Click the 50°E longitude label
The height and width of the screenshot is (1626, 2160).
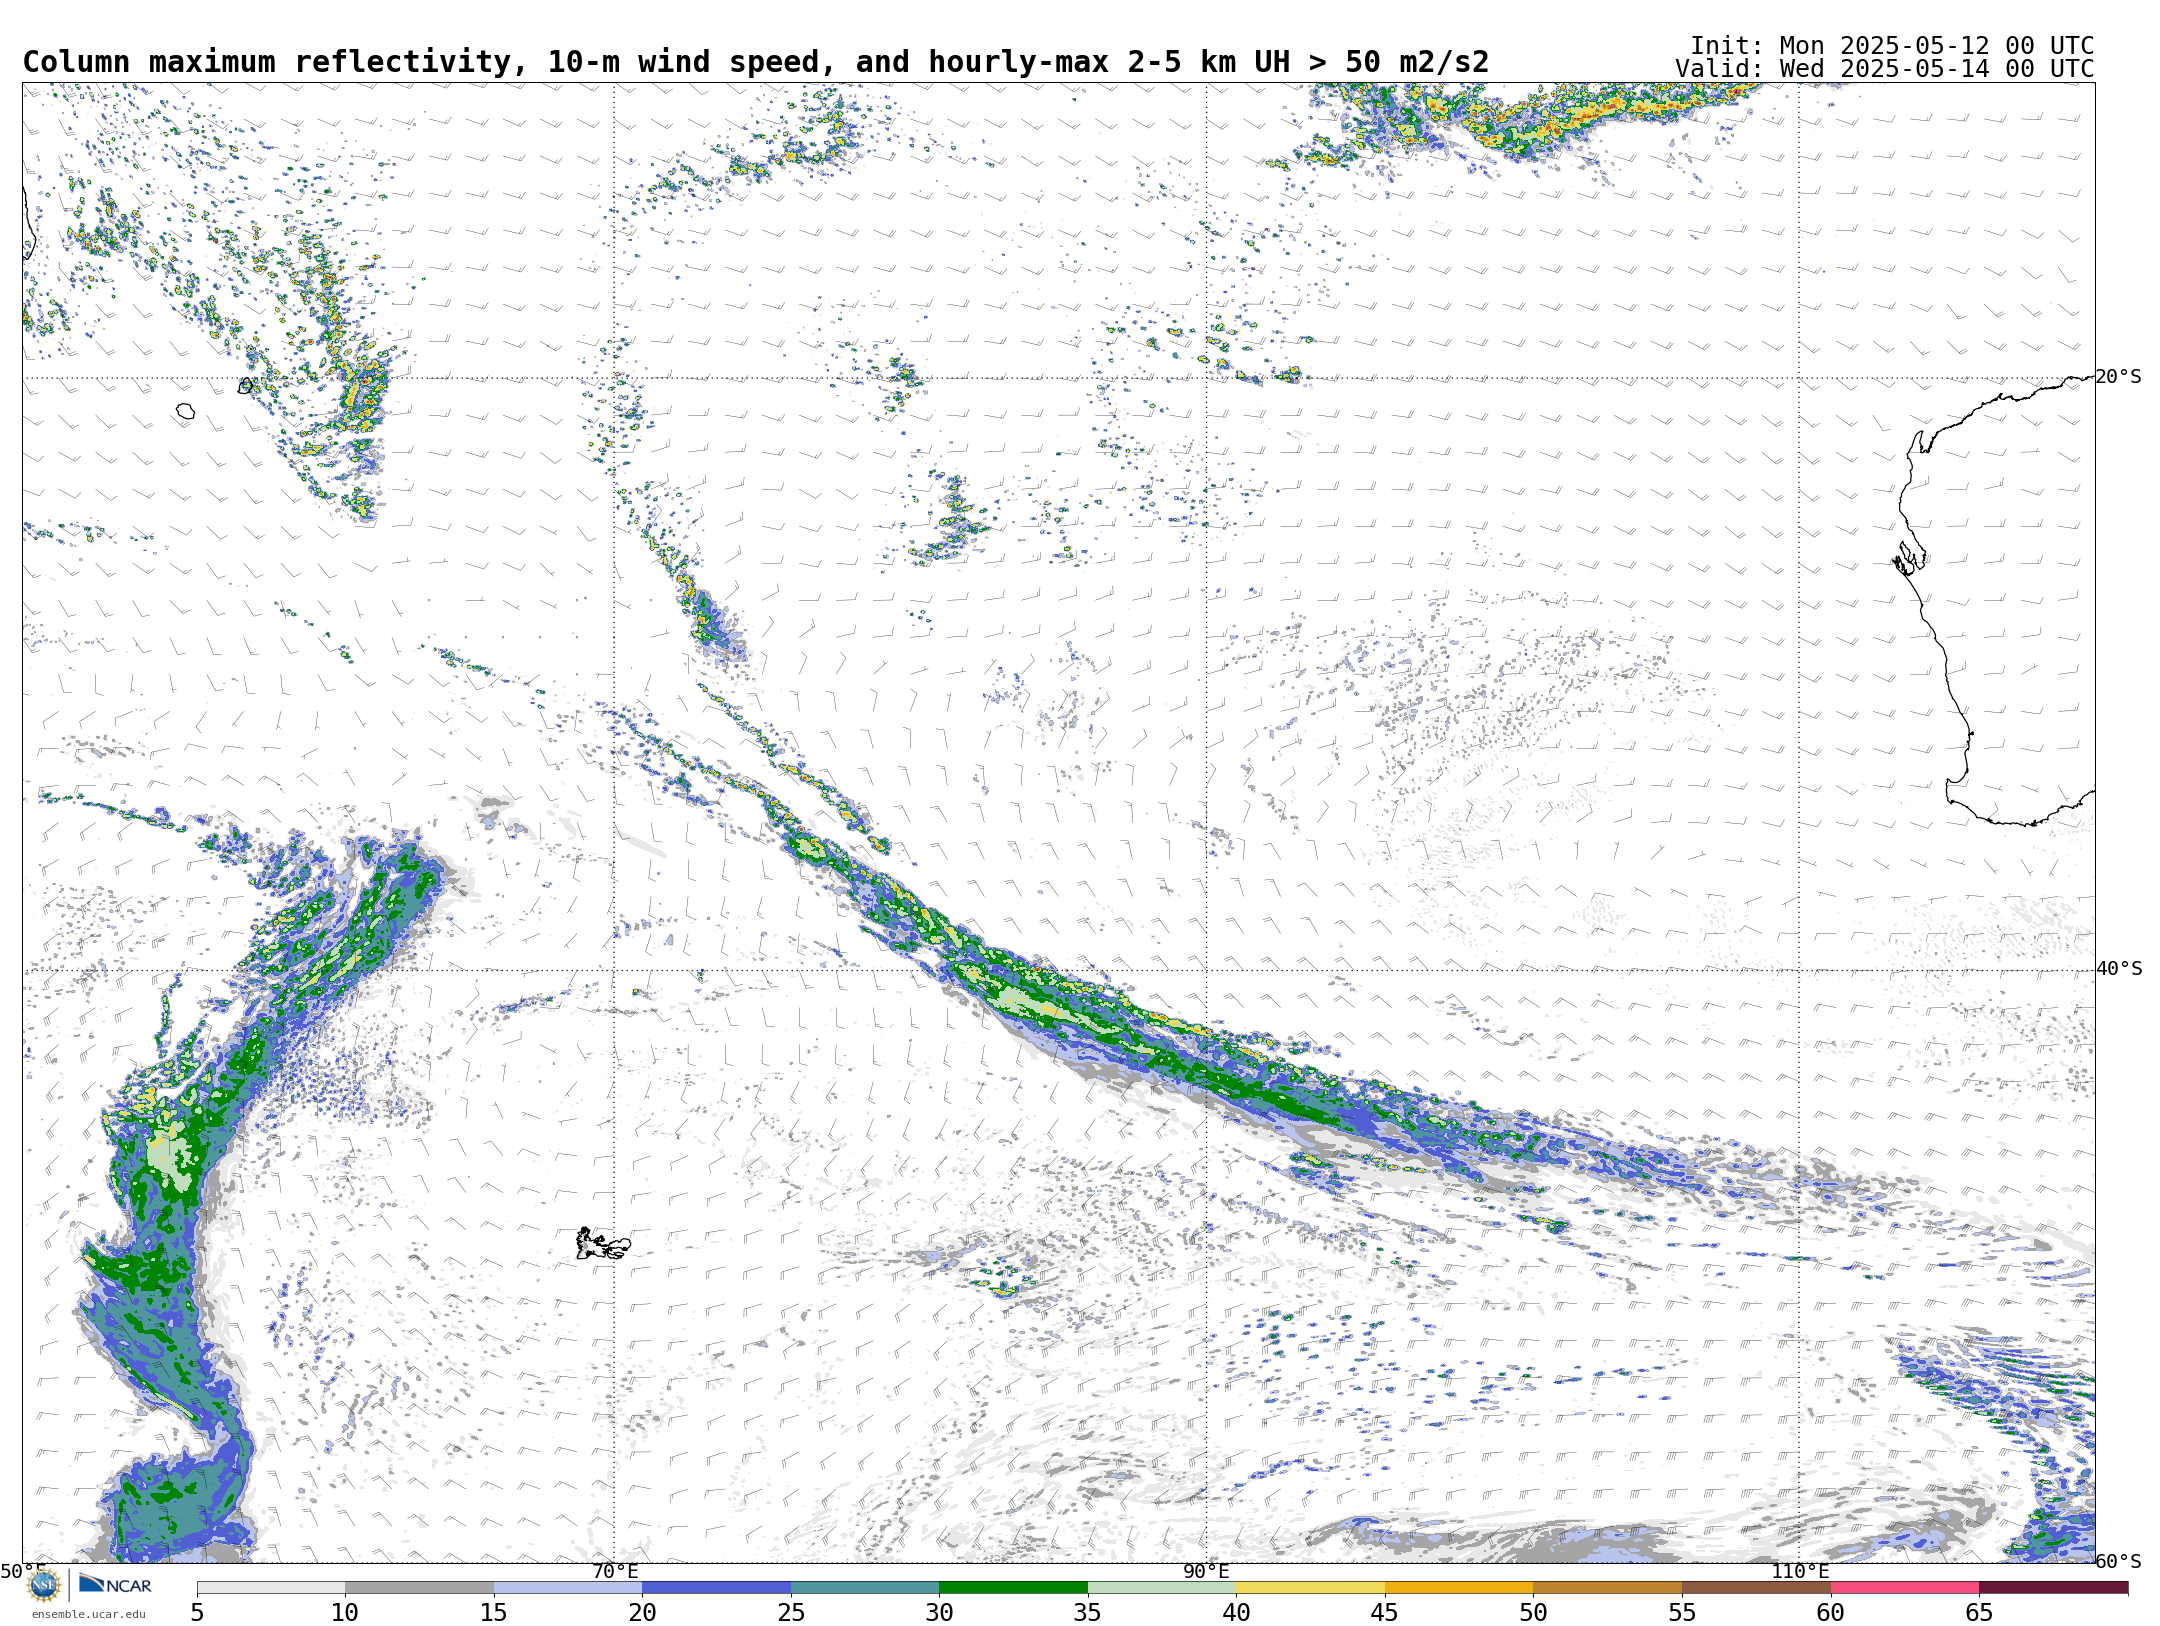23,1571
